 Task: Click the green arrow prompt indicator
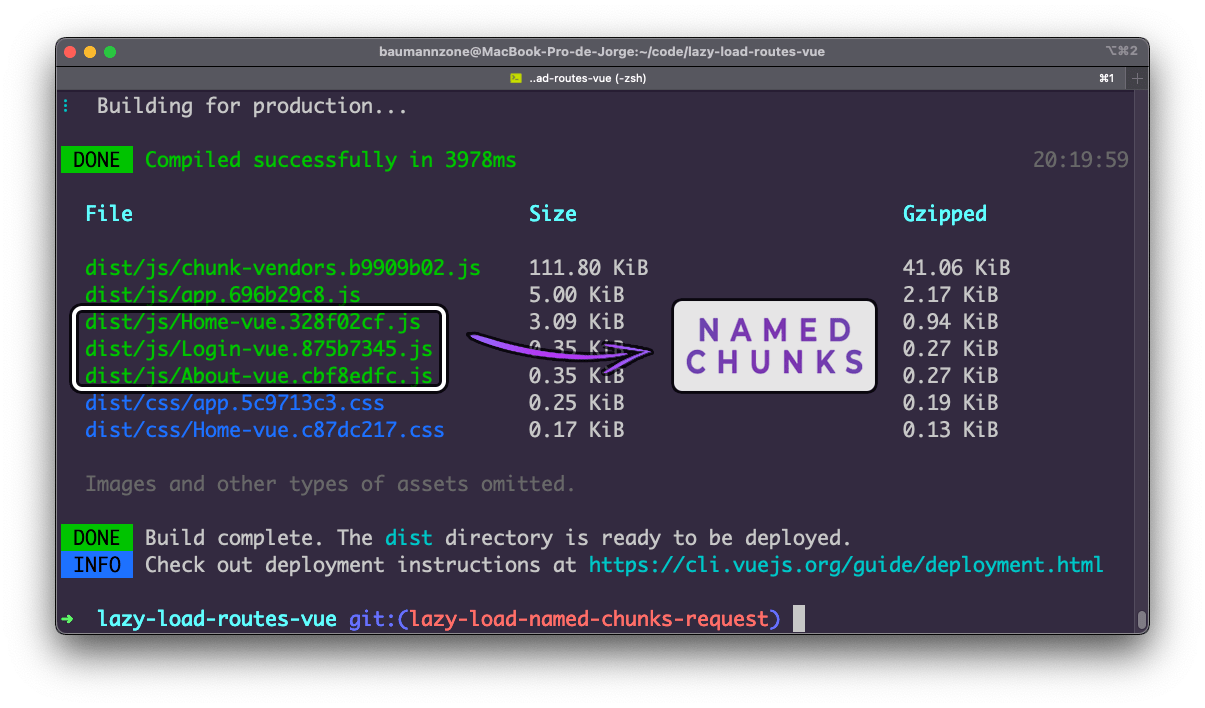coord(67,618)
